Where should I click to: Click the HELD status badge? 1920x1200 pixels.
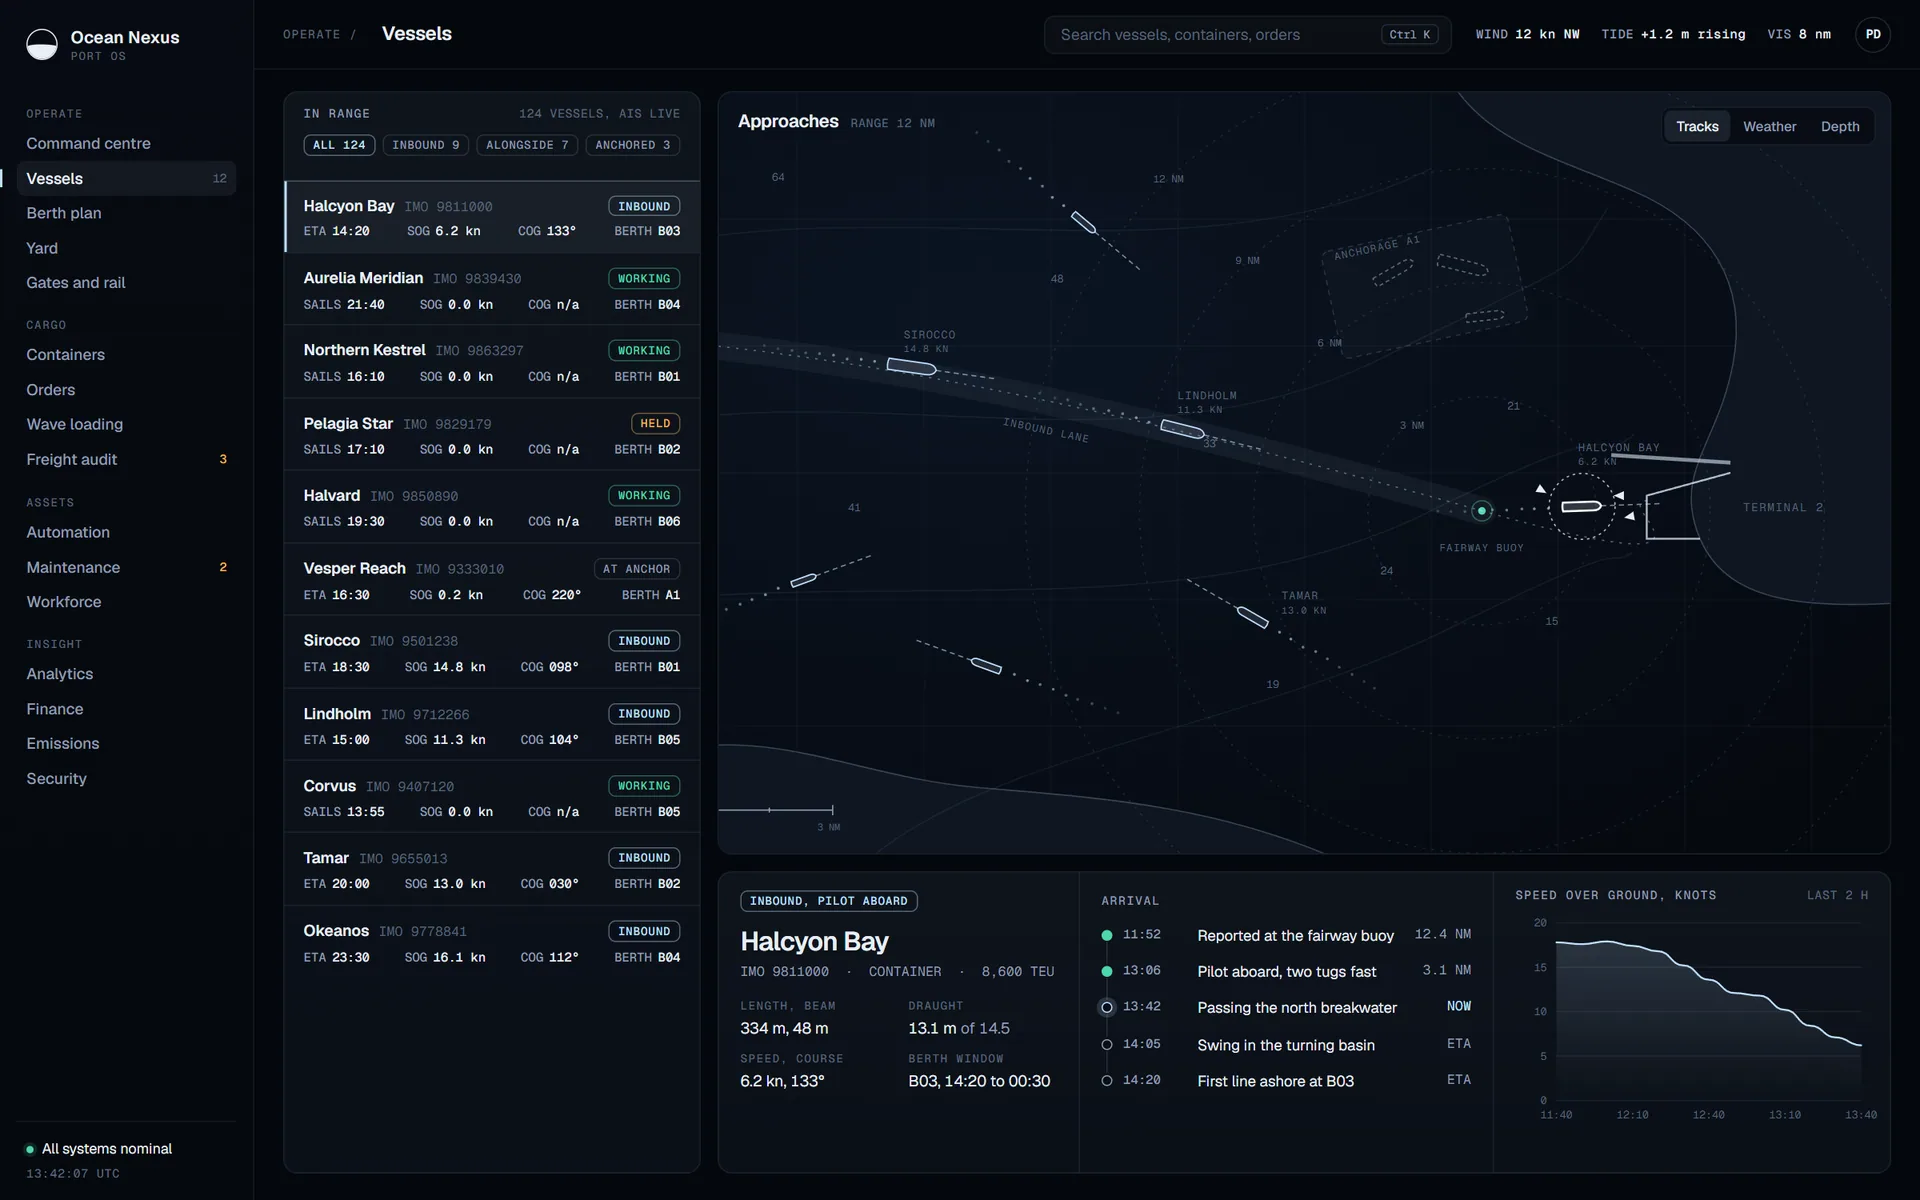pyautogui.click(x=655, y=423)
